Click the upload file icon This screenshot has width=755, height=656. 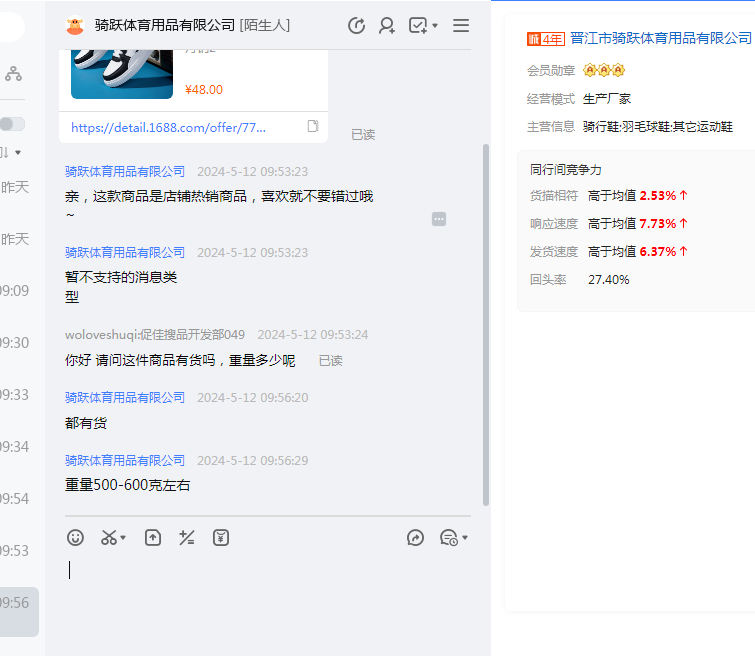(x=153, y=538)
